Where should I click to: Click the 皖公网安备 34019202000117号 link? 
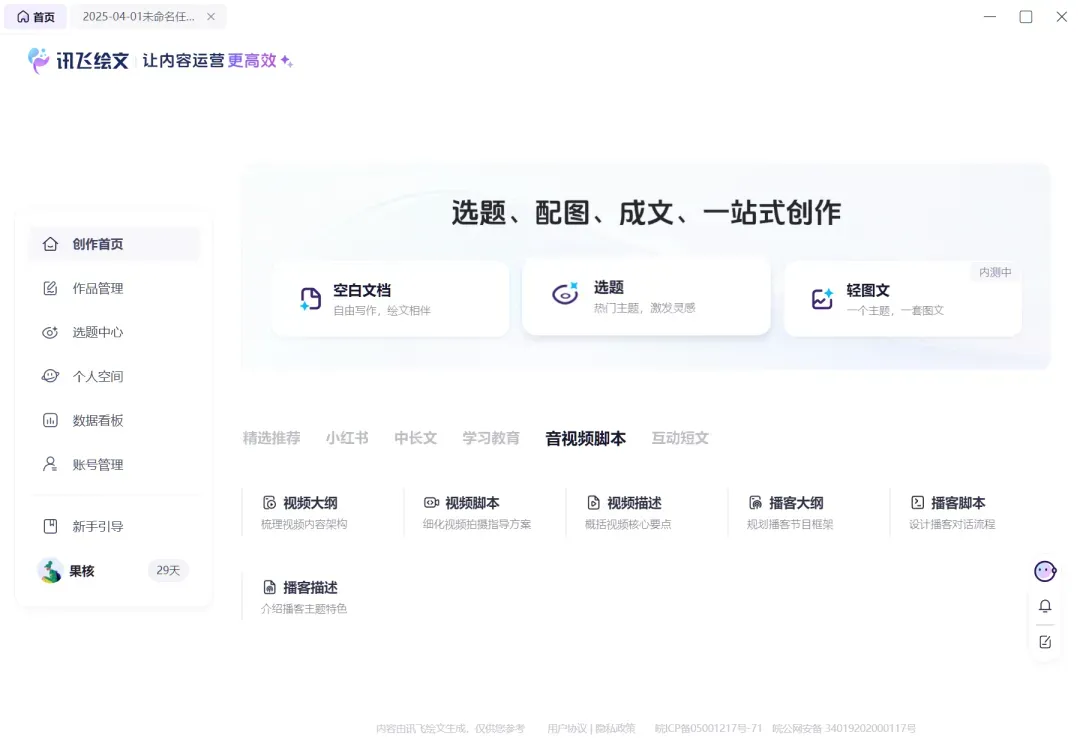click(x=844, y=728)
